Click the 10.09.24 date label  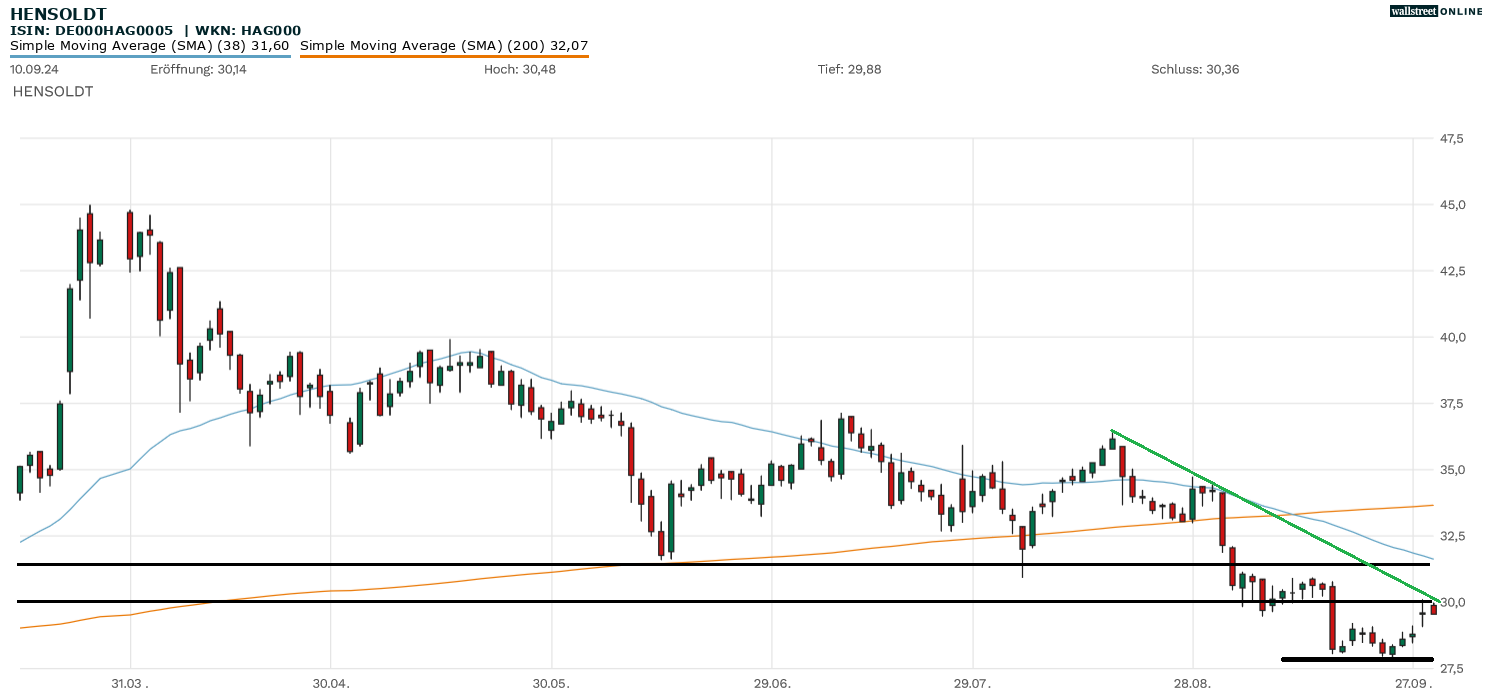click(34, 69)
